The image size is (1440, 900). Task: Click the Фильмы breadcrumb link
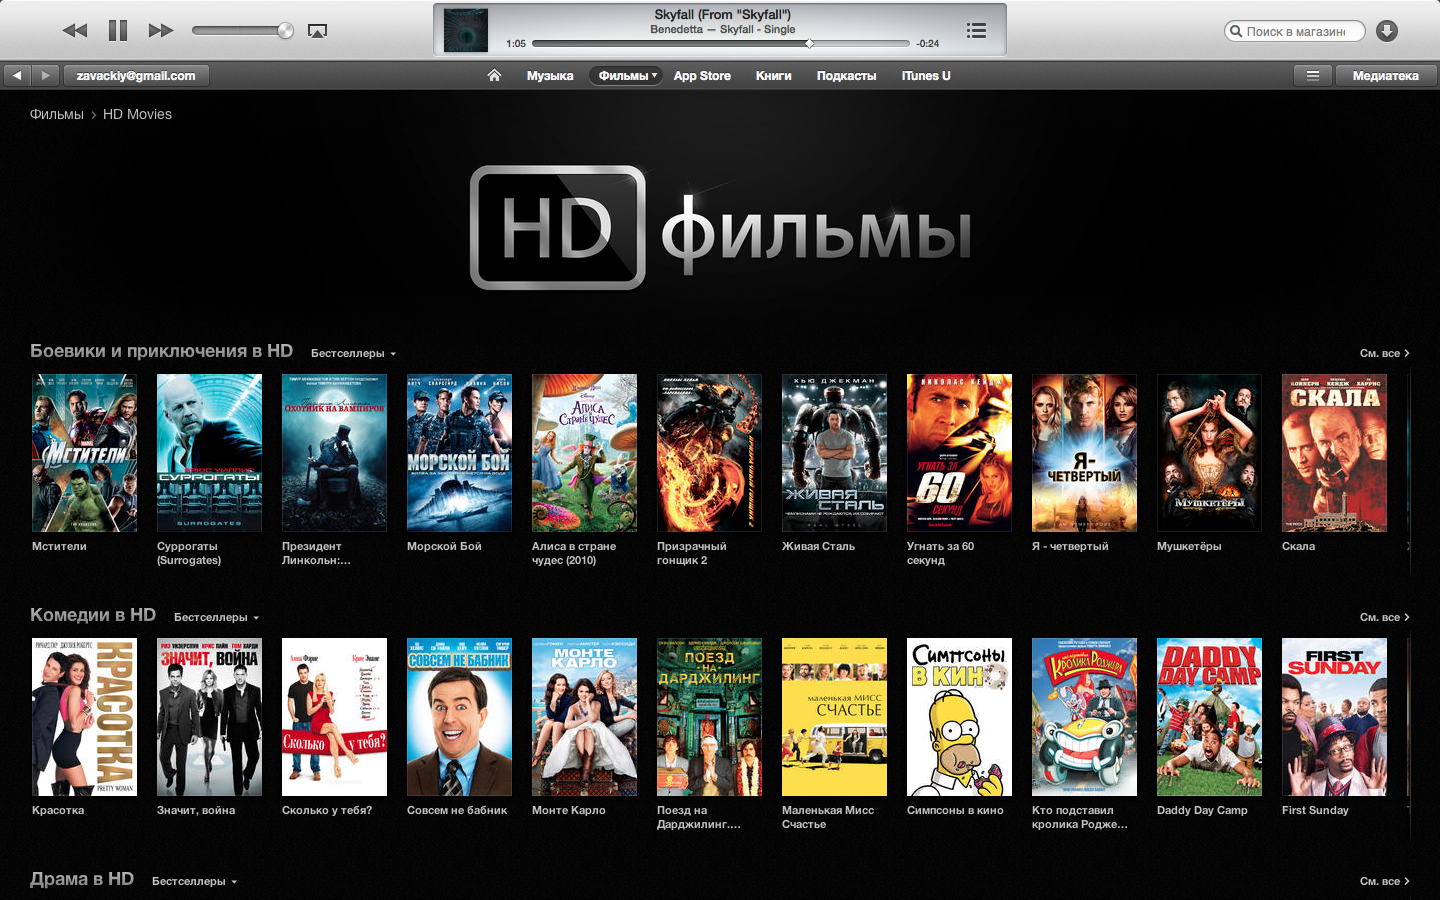click(57, 114)
